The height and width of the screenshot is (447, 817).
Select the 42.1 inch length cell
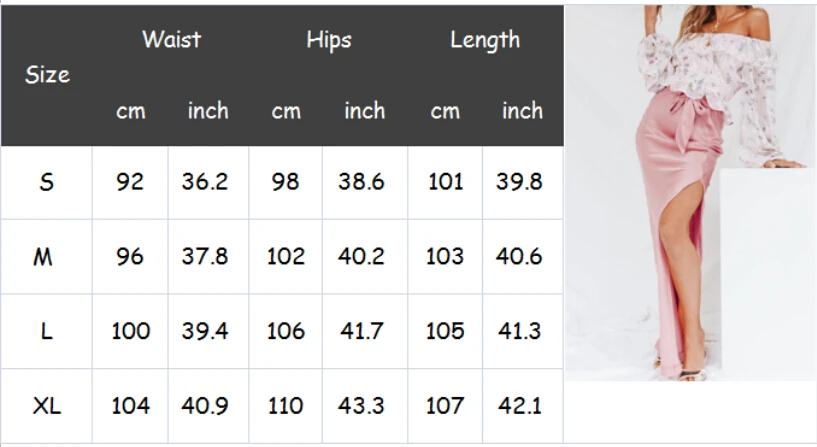pos(519,406)
